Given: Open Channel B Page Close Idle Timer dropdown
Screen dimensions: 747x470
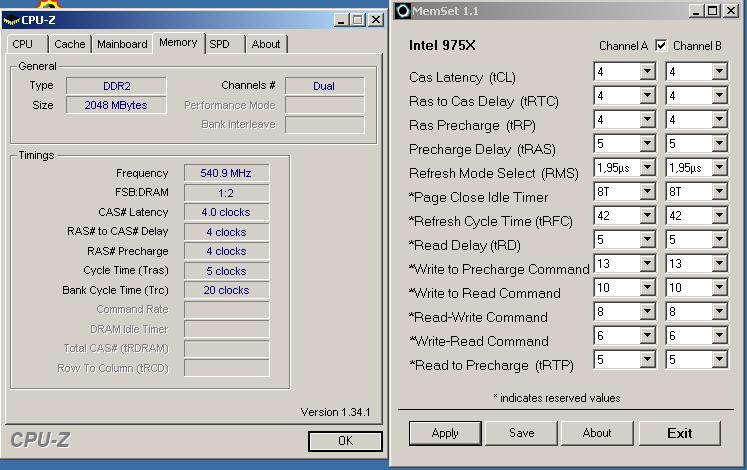Looking at the screenshot, I should click(x=719, y=191).
